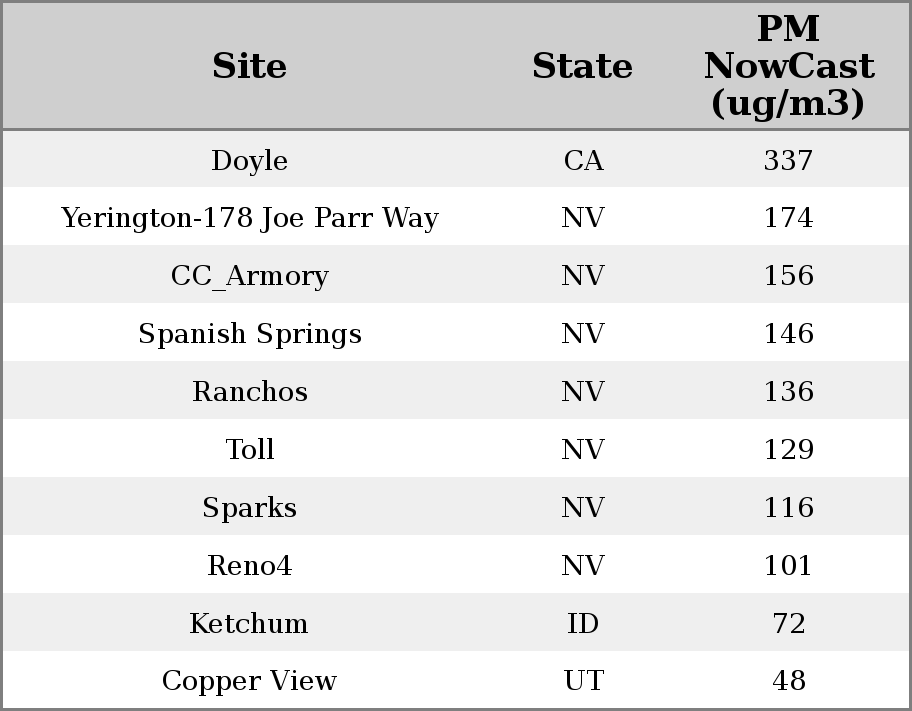Click the CC_Armory site name
912x711 pixels.
[249, 276]
